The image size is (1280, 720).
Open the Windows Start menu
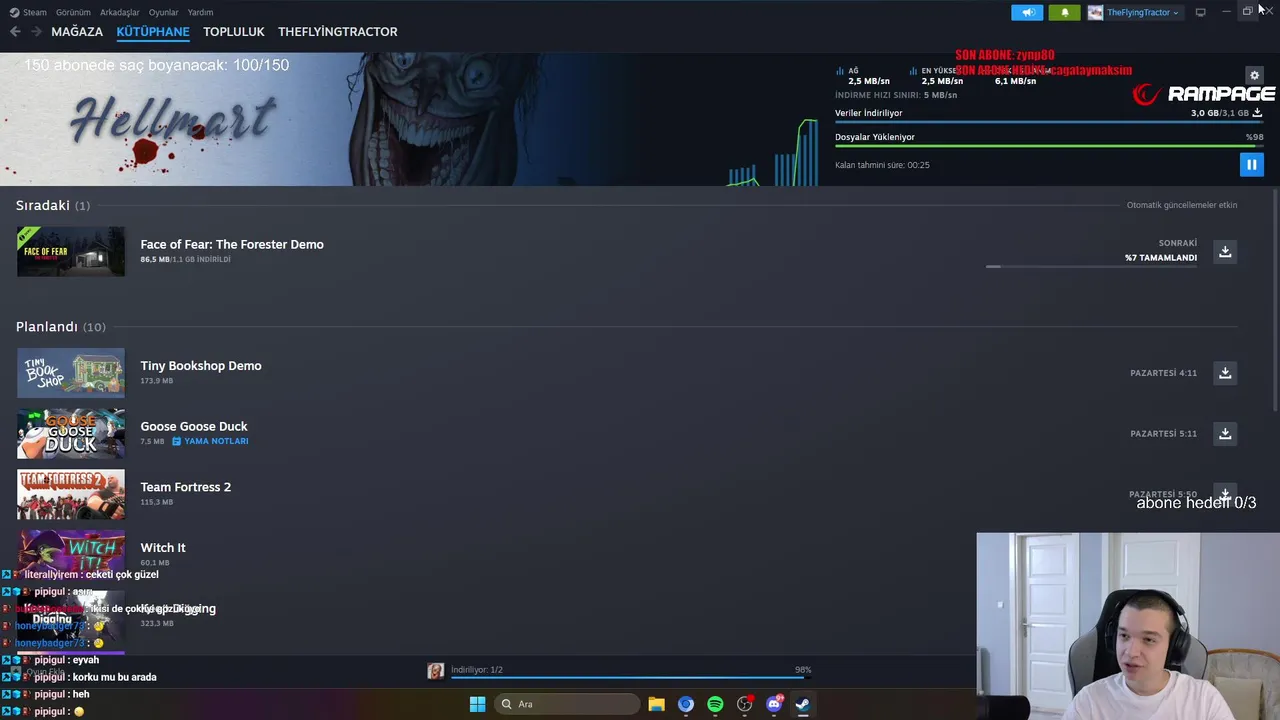pyautogui.click(x=478, y=704)
